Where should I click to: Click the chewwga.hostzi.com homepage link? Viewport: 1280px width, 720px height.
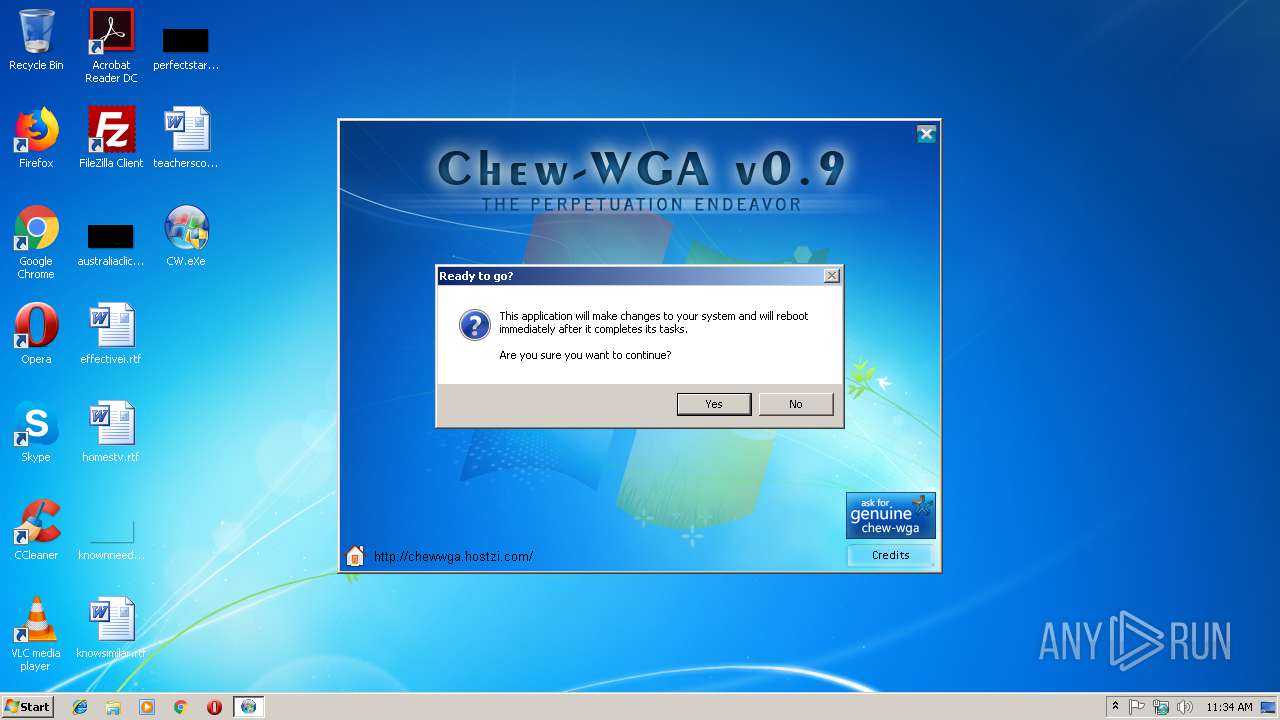point(453,557)
